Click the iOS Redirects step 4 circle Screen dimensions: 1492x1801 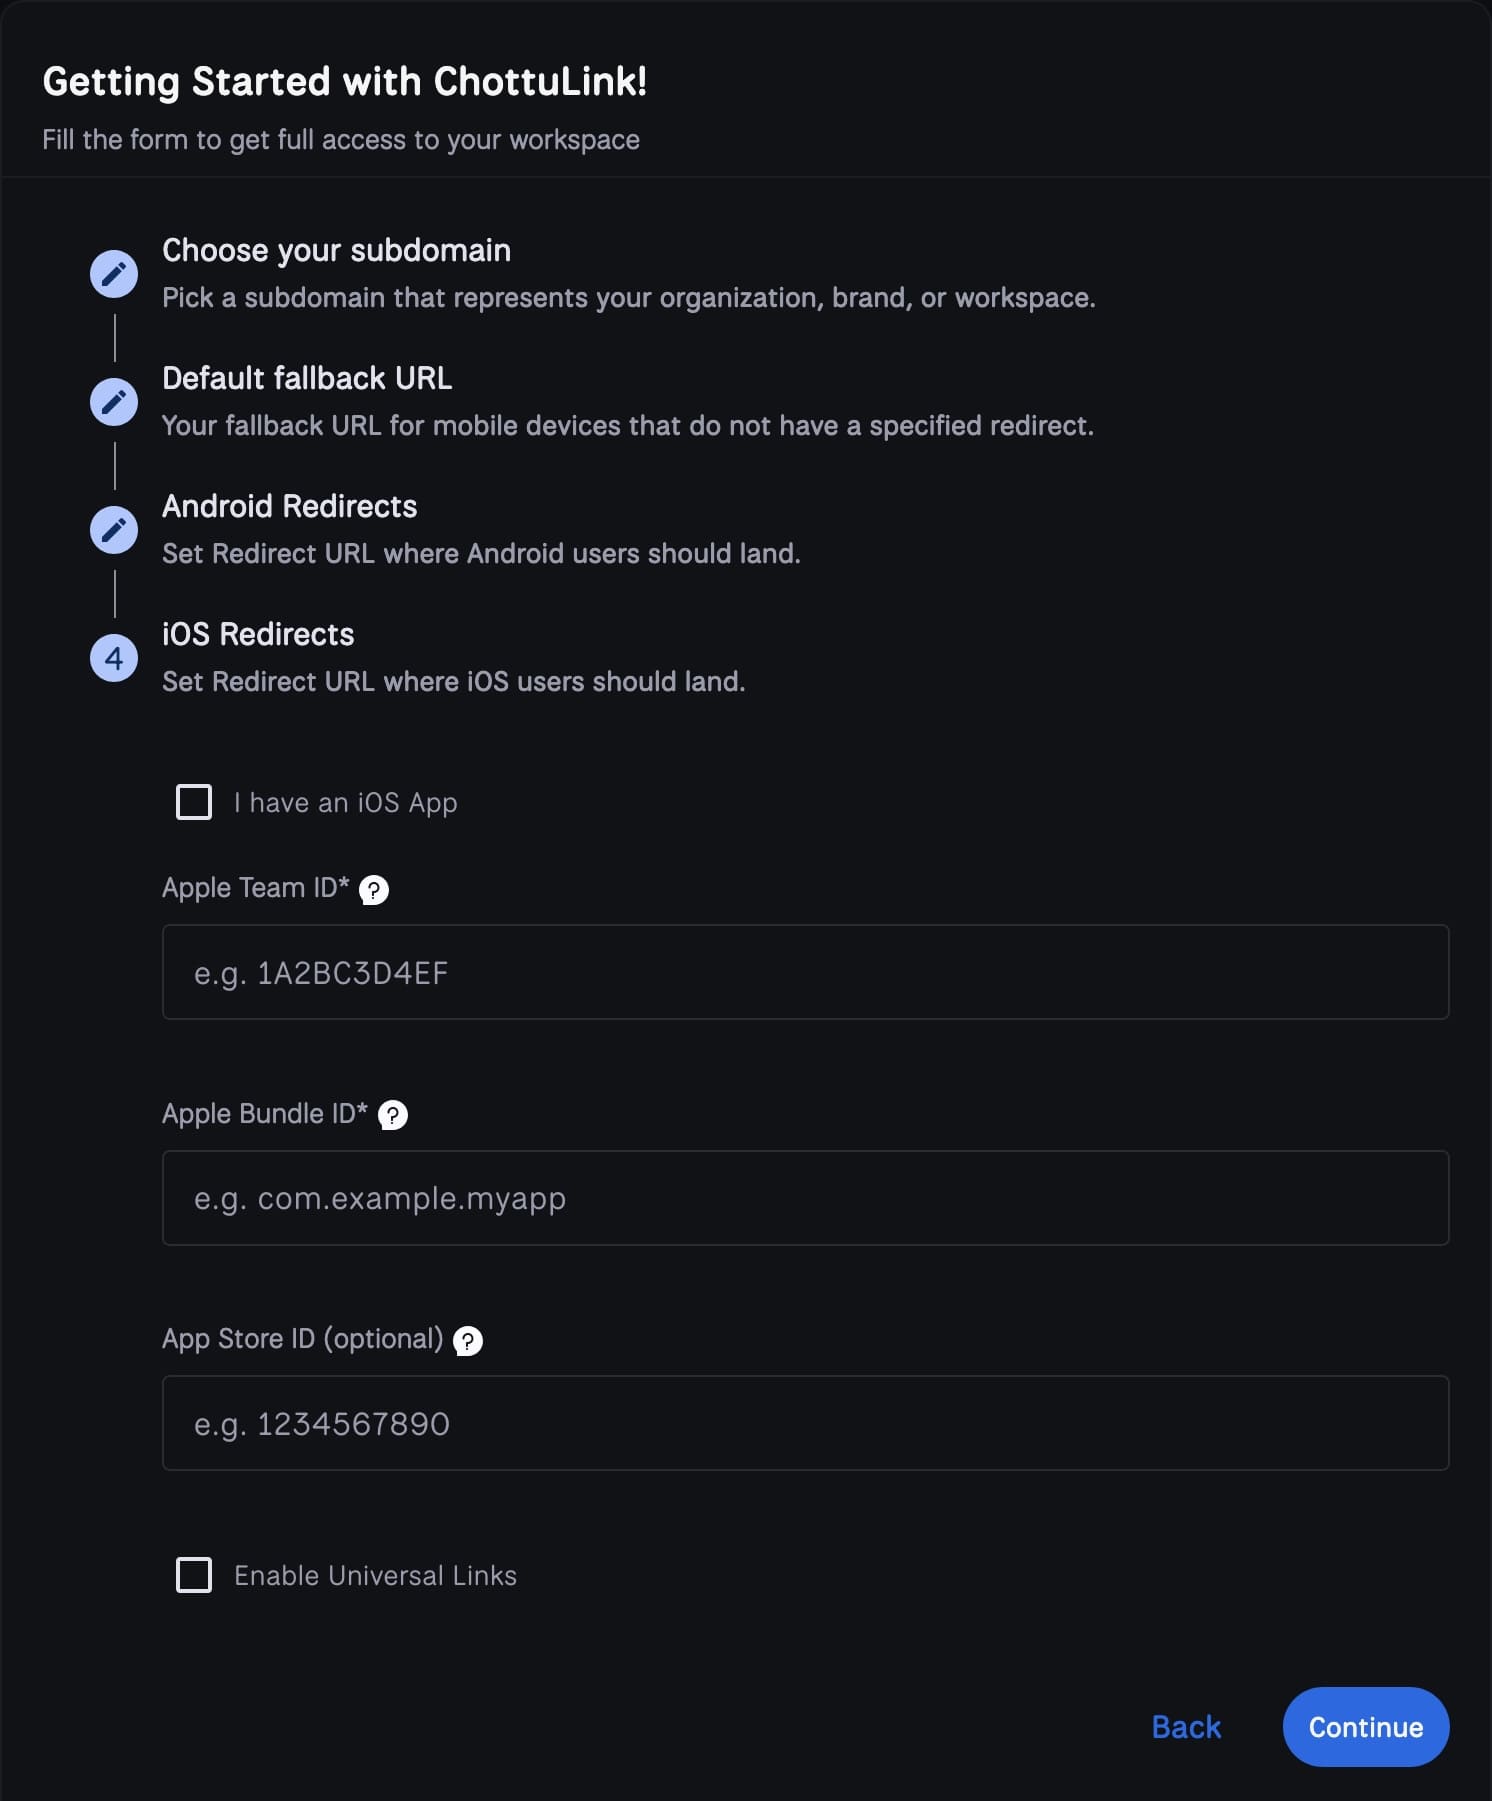coord(114,658)
